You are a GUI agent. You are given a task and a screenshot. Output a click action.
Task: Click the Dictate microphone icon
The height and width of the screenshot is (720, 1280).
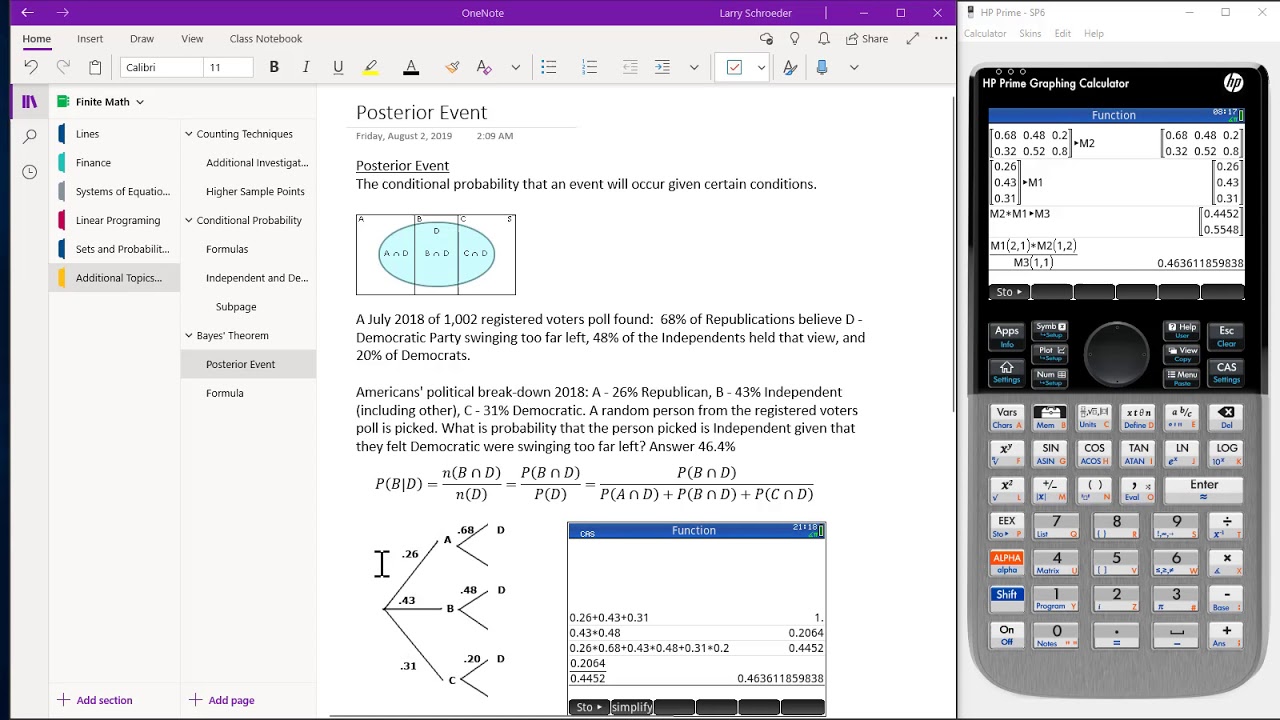[x=822, y=67]
